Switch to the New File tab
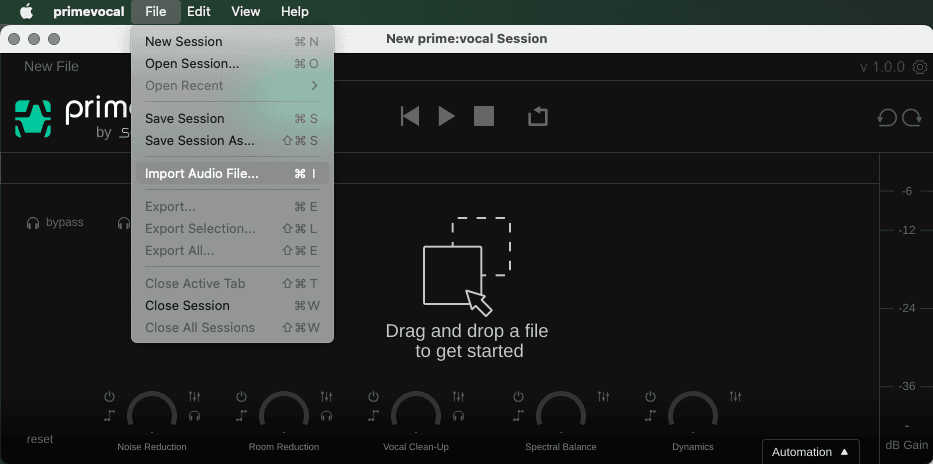Screen dimensions: 933x464 point(51,67)
